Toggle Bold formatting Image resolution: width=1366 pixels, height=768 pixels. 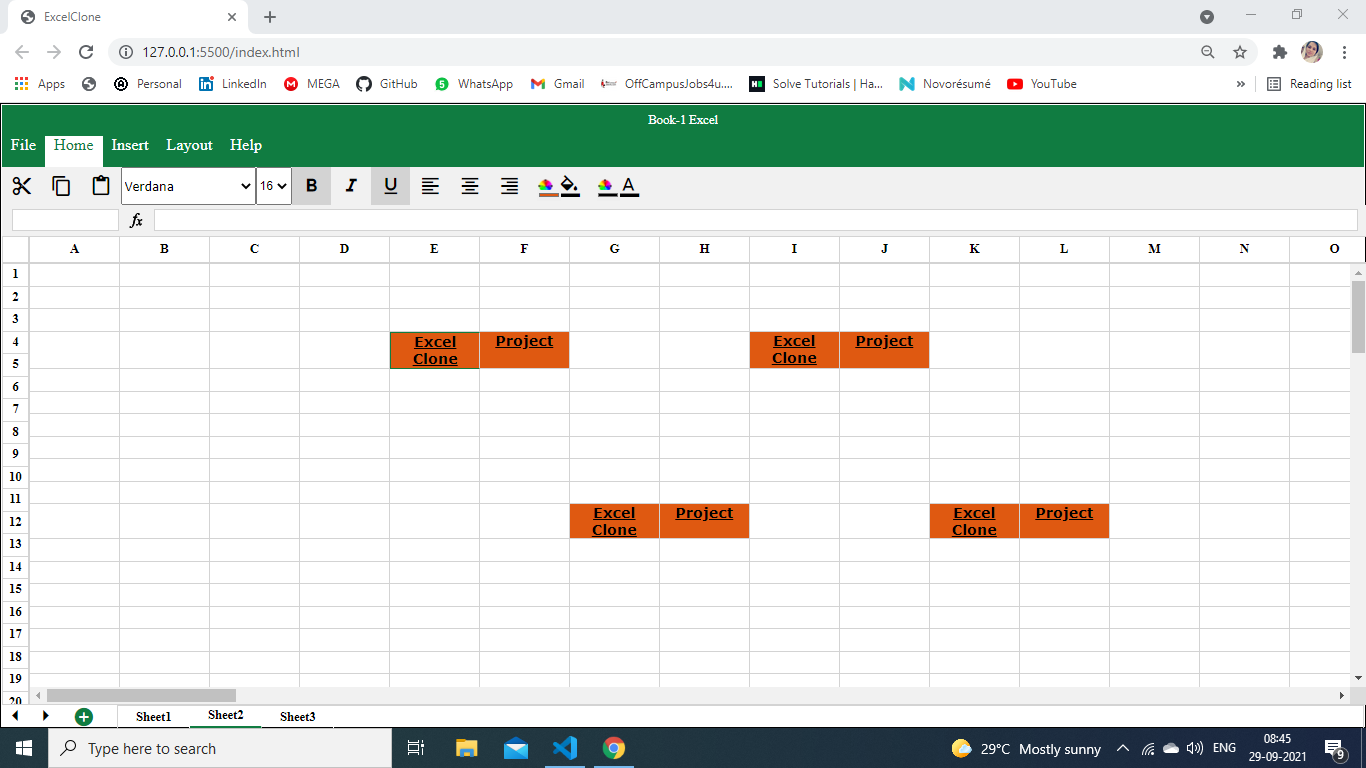click(x=311, y=186)
